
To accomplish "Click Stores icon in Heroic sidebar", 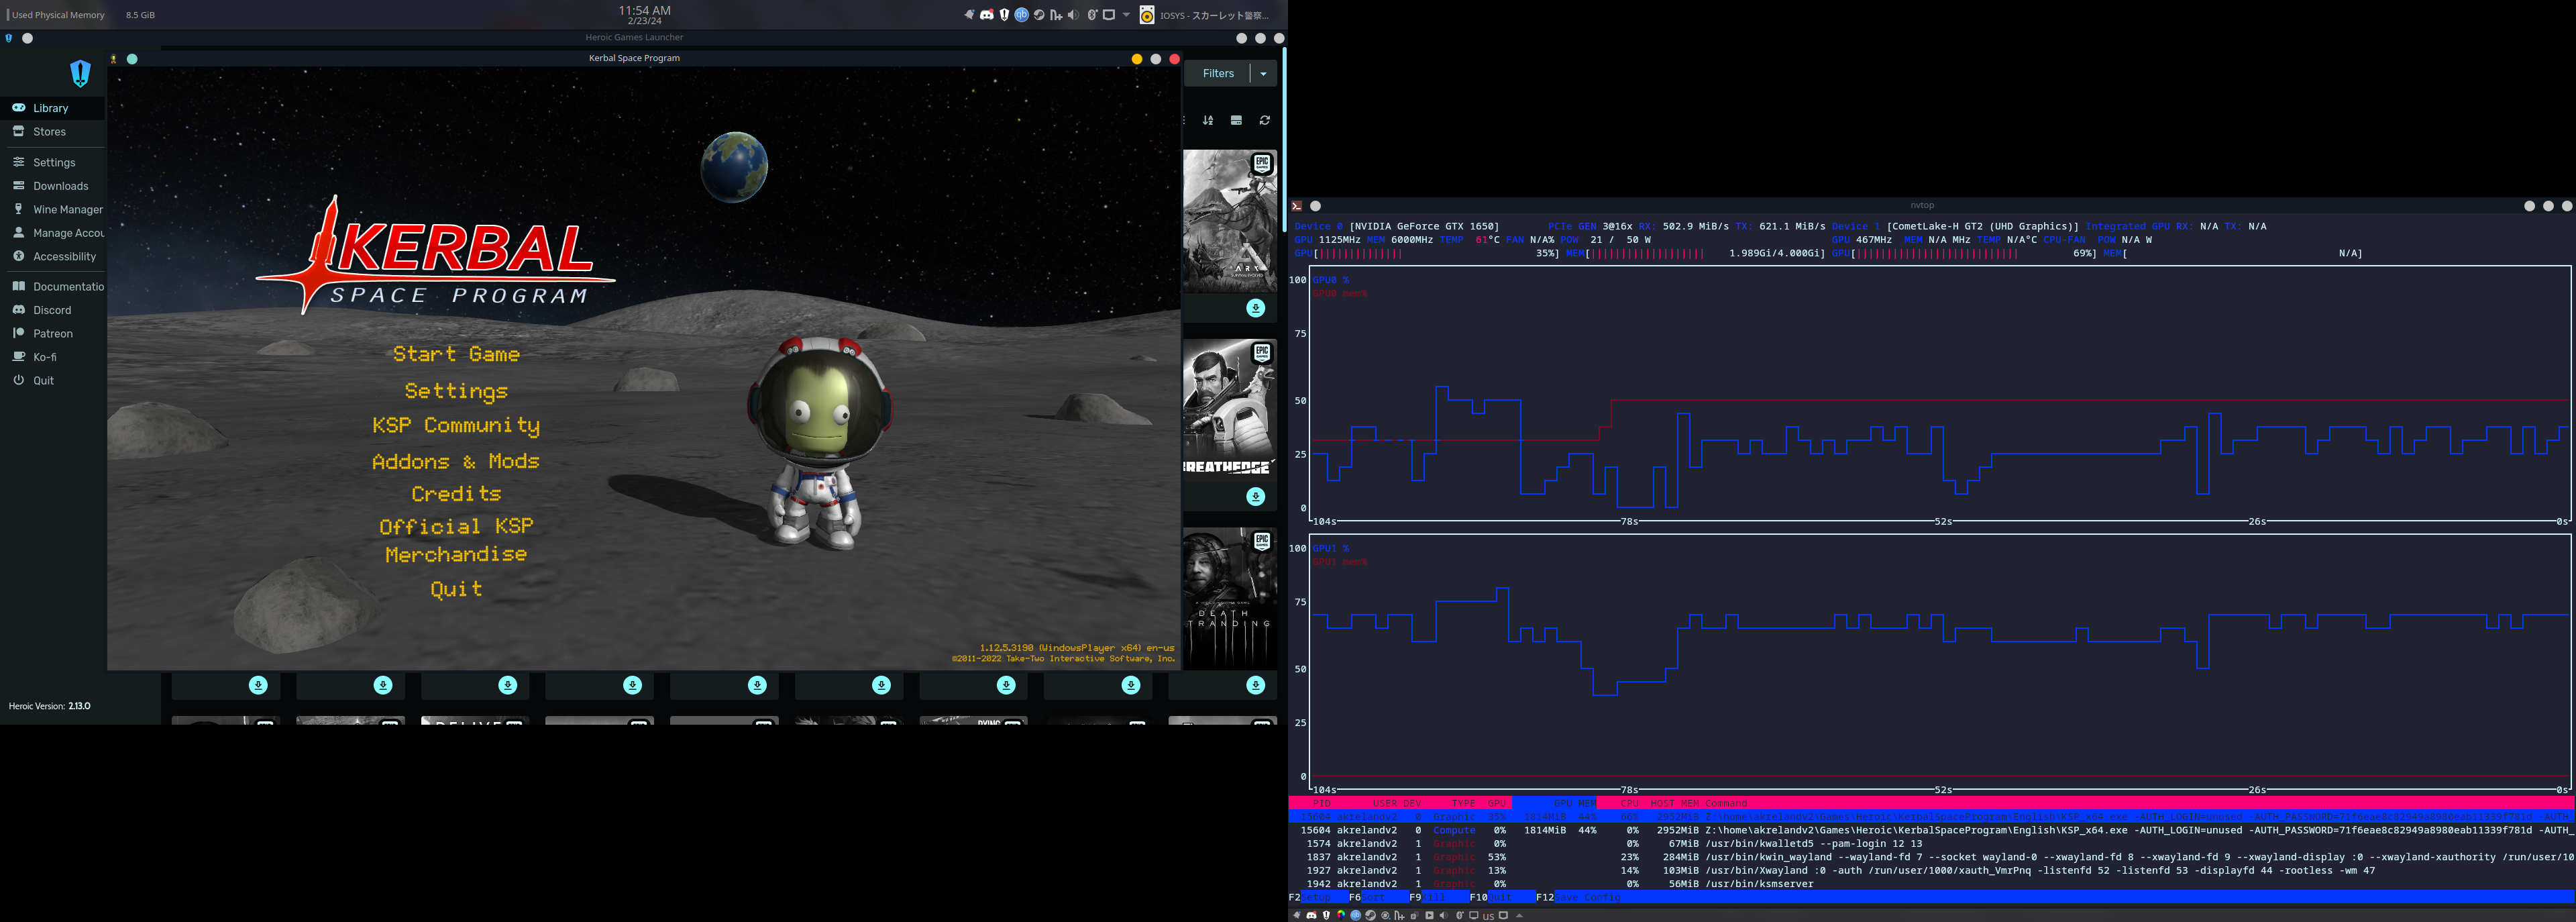I will coord(18,131).
